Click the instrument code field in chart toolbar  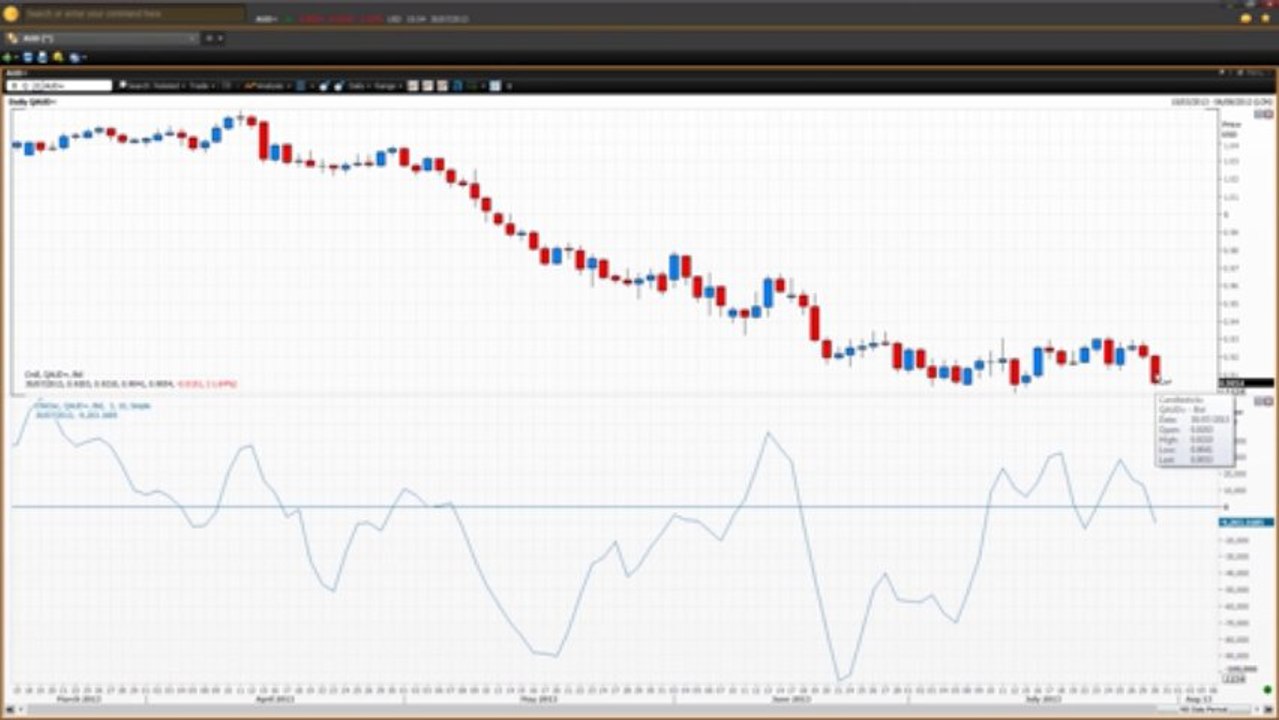[60, 86]
